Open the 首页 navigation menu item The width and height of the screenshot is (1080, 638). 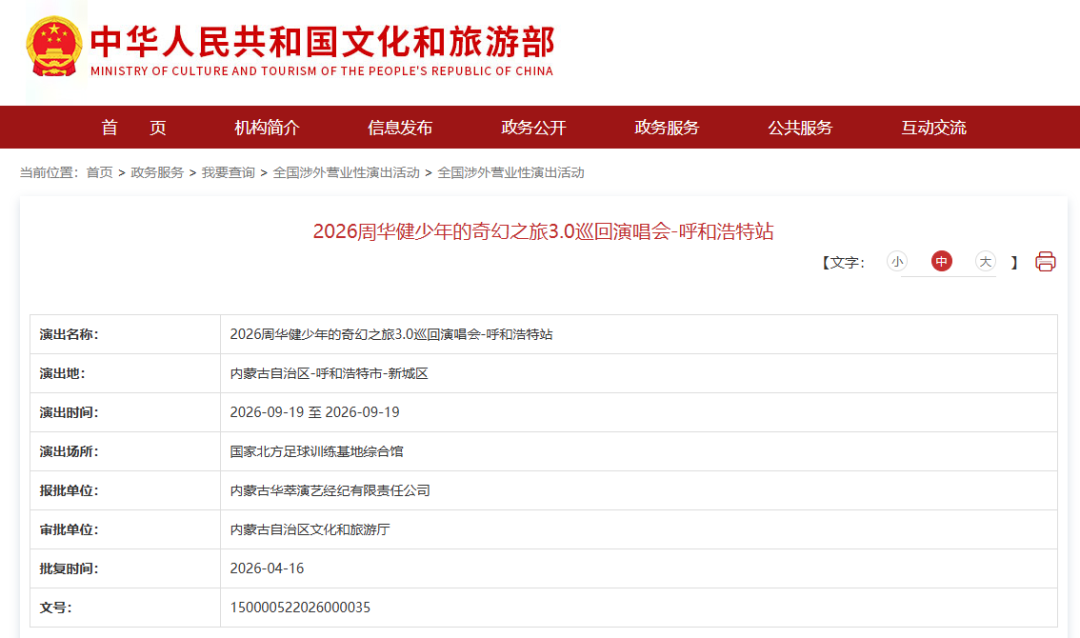tap(133, 127)
